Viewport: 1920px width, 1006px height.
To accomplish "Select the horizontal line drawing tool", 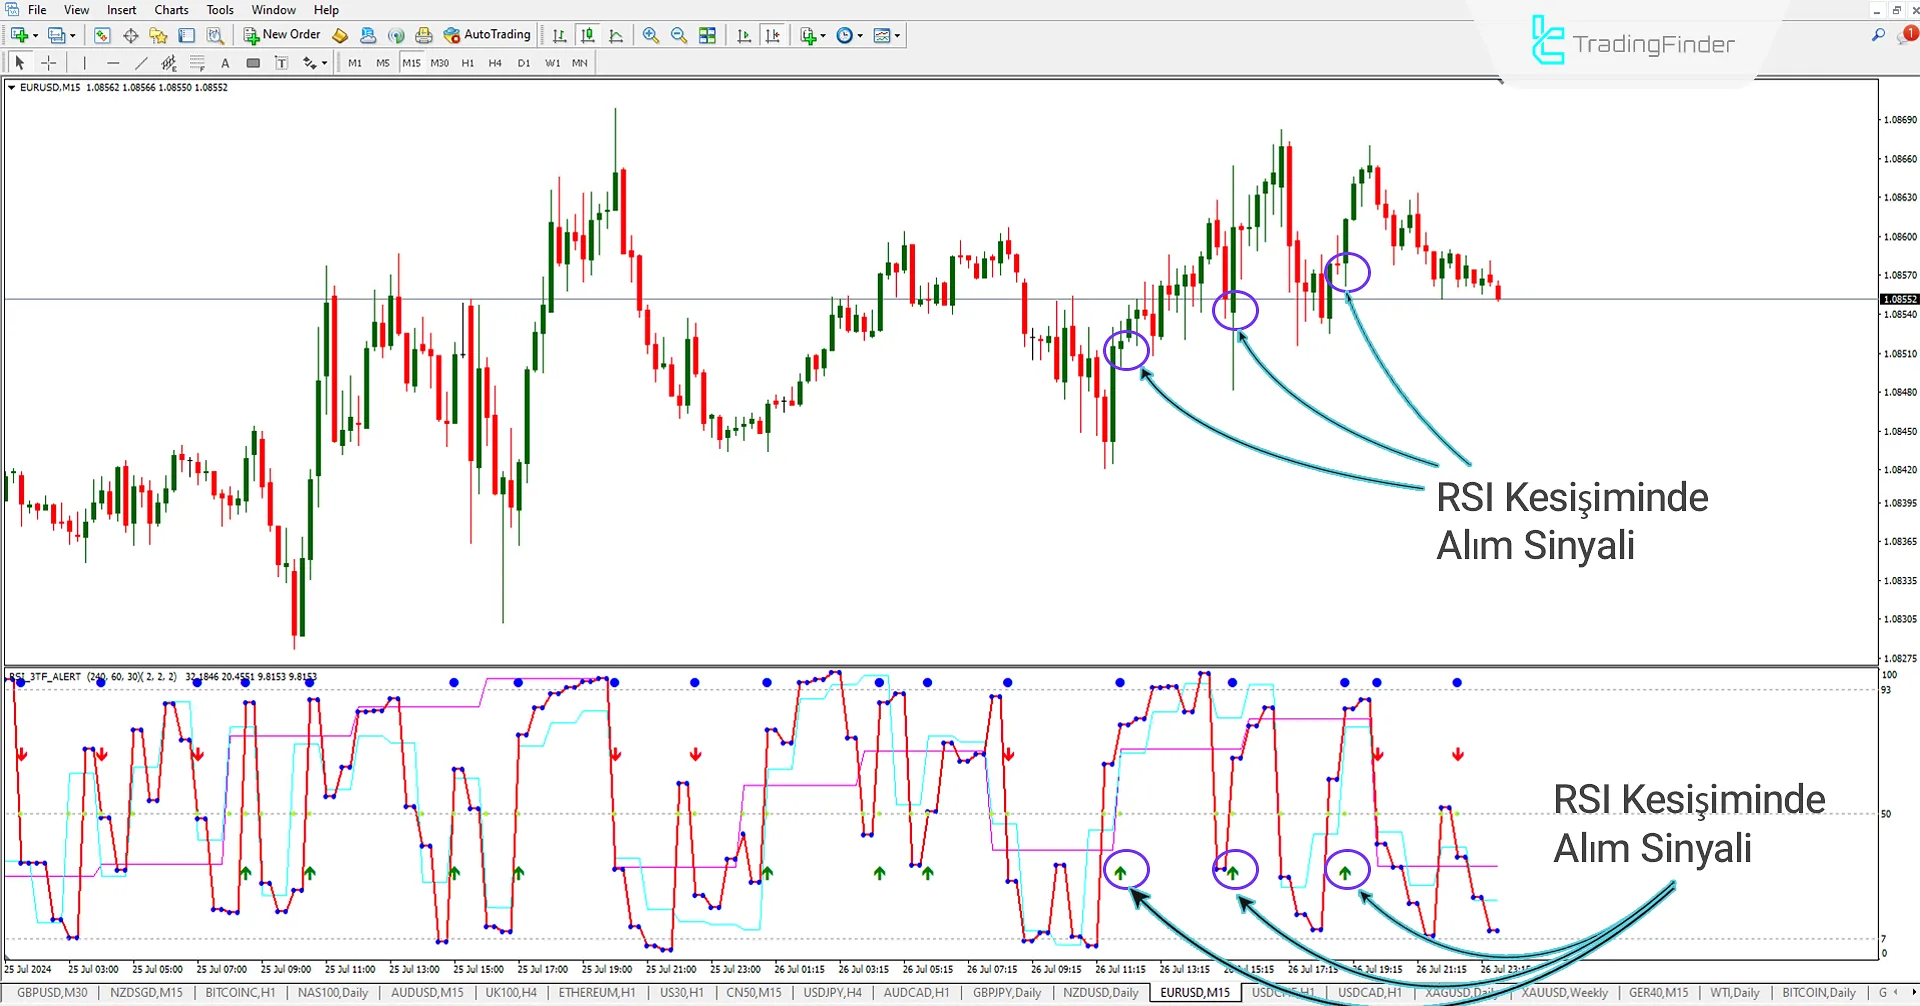I will coord(113,63).
